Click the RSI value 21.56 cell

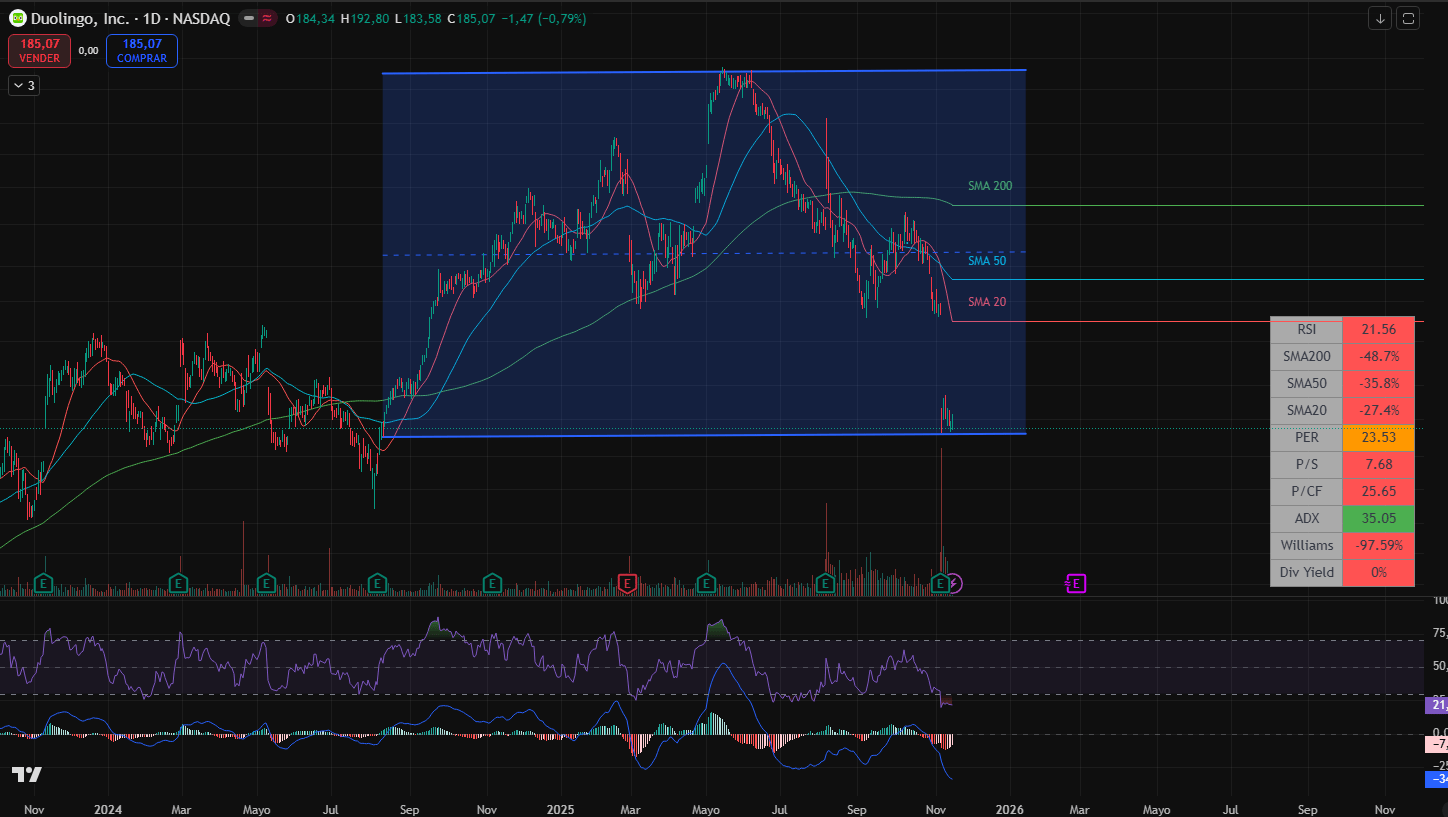click(1378, 330)
